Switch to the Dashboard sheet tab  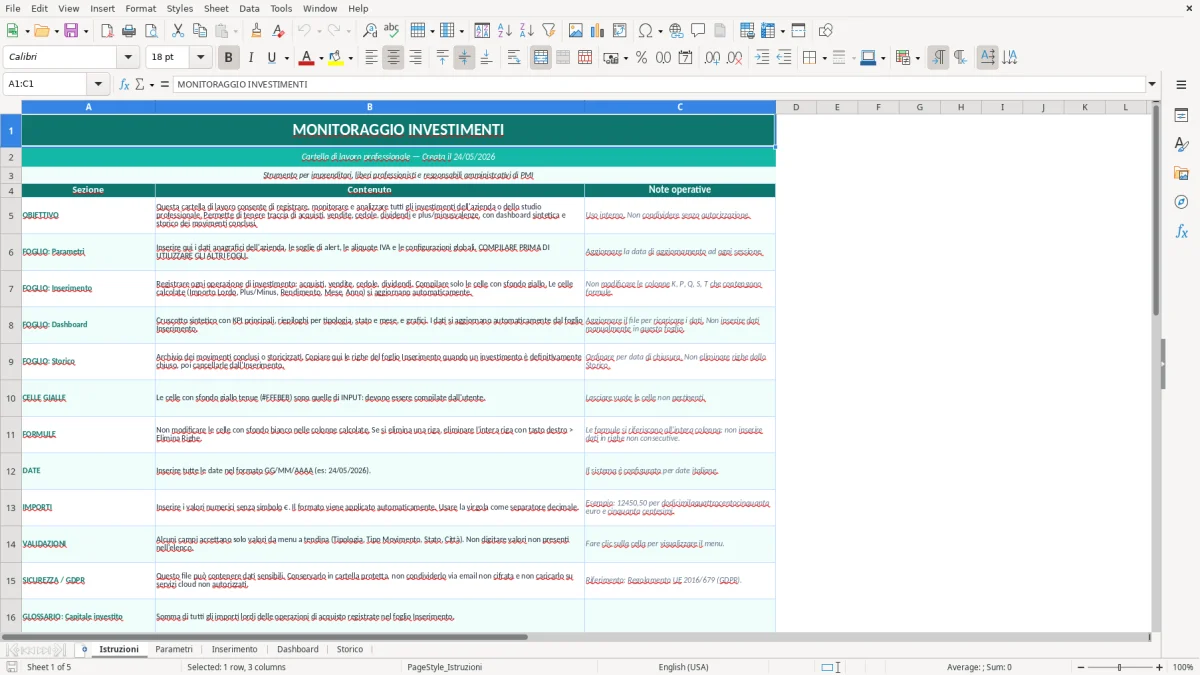tap(298, 649)
